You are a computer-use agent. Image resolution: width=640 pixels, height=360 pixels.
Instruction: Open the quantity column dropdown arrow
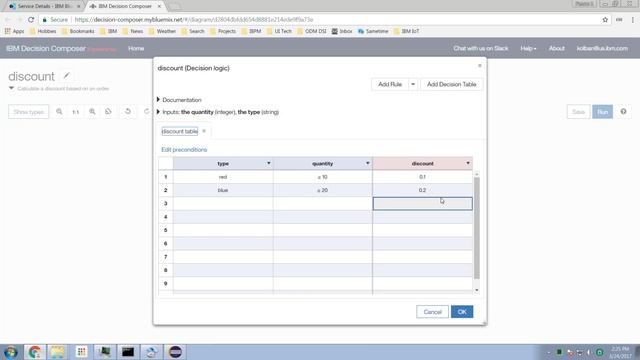368,163
